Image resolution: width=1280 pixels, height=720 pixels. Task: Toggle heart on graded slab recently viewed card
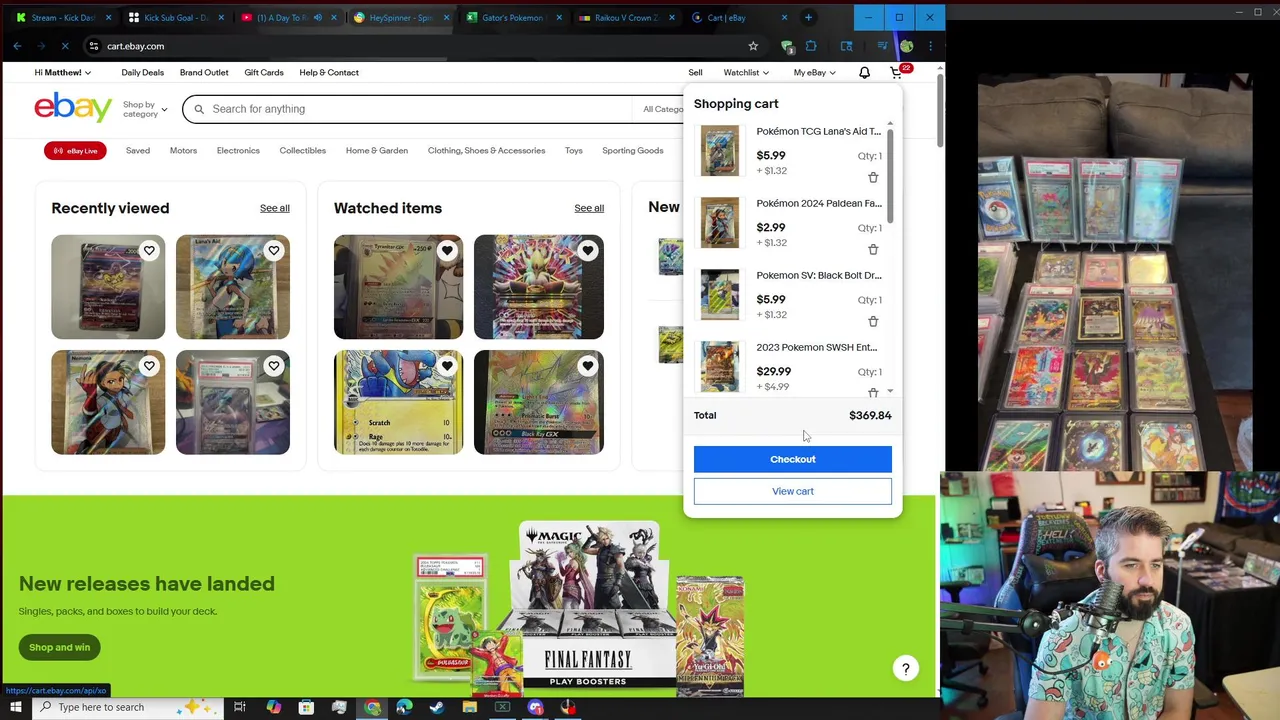tap(273, 366)
